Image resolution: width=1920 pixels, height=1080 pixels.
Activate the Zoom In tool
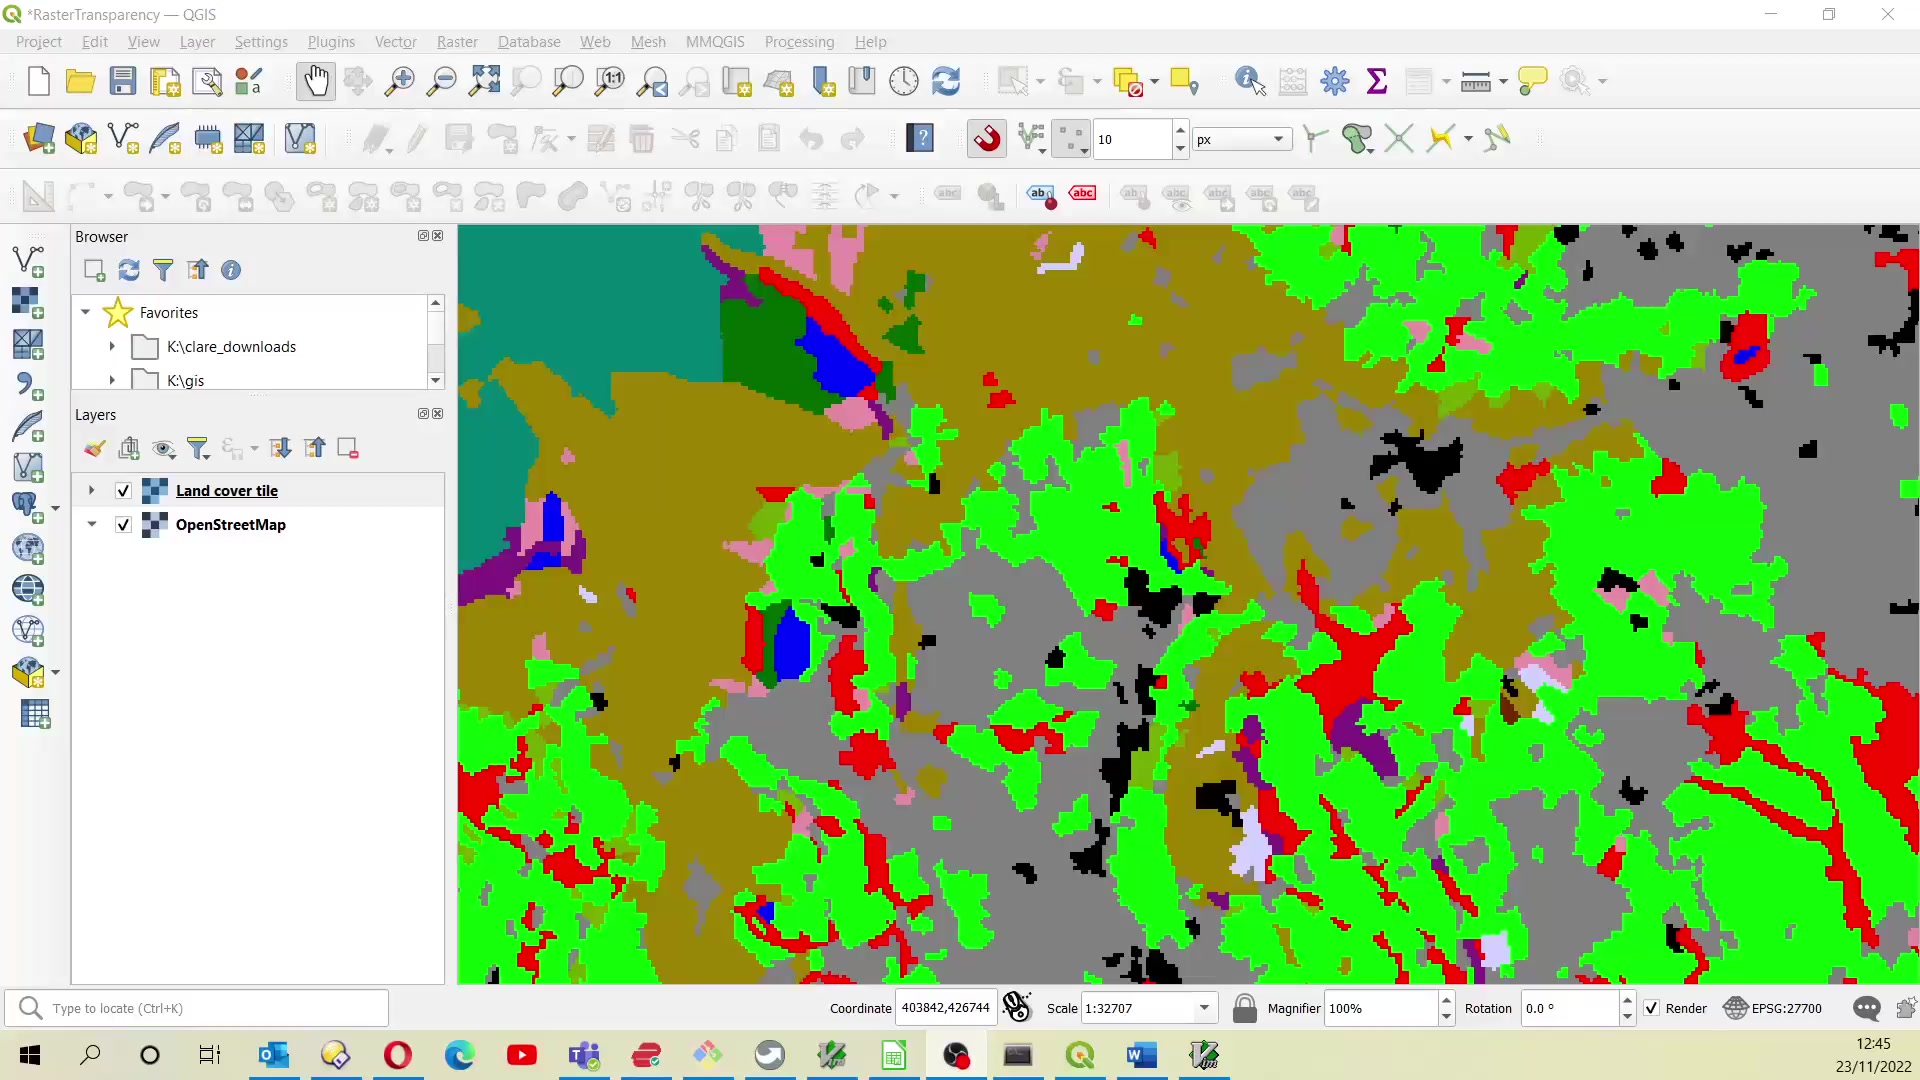click(x=399, y=81)
